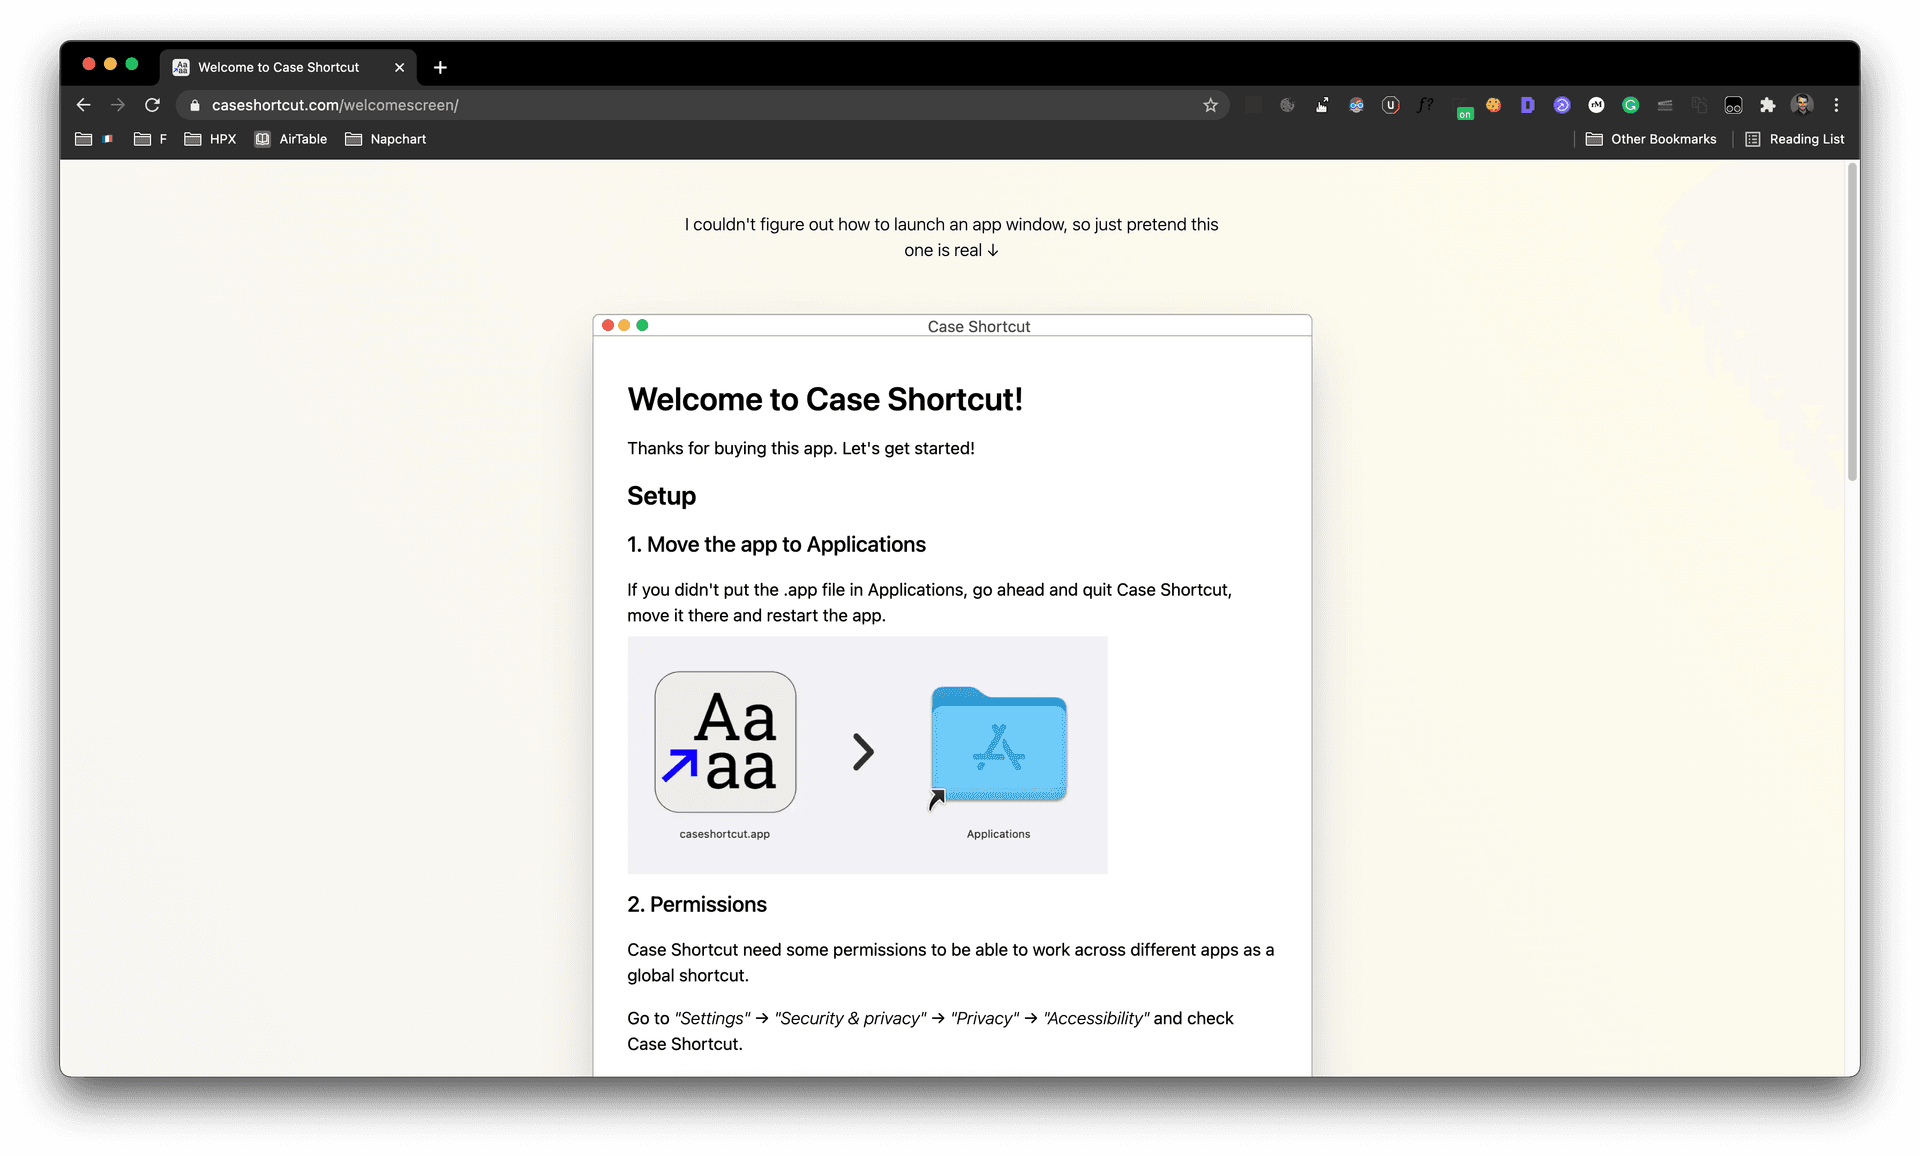This screenshot has width=1920, height=1156.
Task: Click the lock icon in the address bar
Action: tap(195, 105)
